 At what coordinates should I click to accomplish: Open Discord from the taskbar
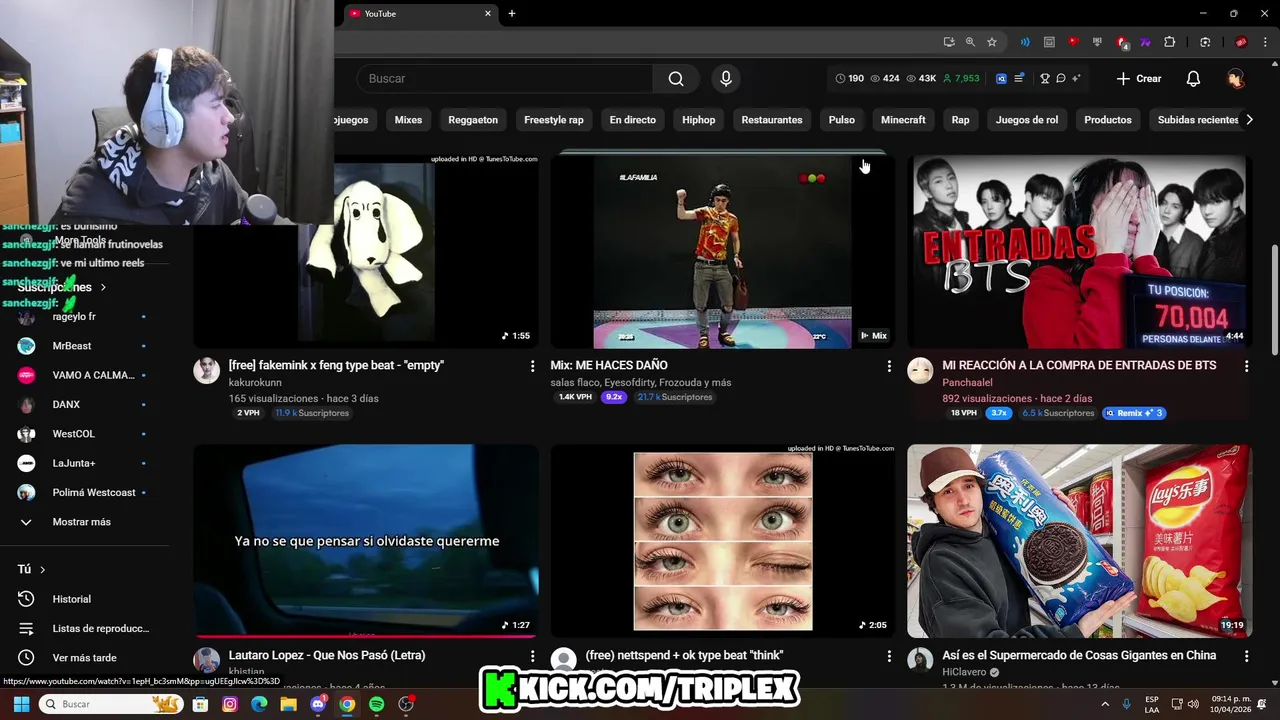point(318,704)
